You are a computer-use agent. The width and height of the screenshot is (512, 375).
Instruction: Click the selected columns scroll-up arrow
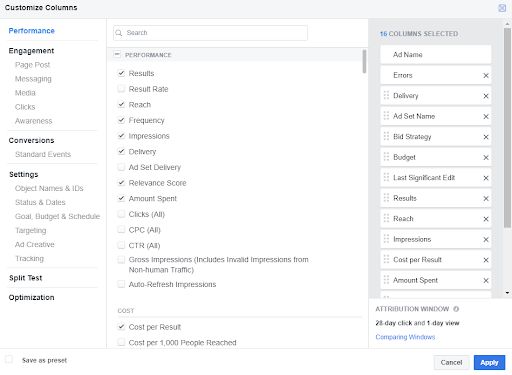click(507, 23)
